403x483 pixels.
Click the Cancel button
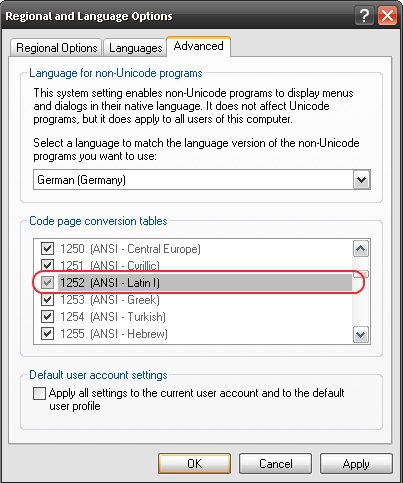[x=276, y=464]
